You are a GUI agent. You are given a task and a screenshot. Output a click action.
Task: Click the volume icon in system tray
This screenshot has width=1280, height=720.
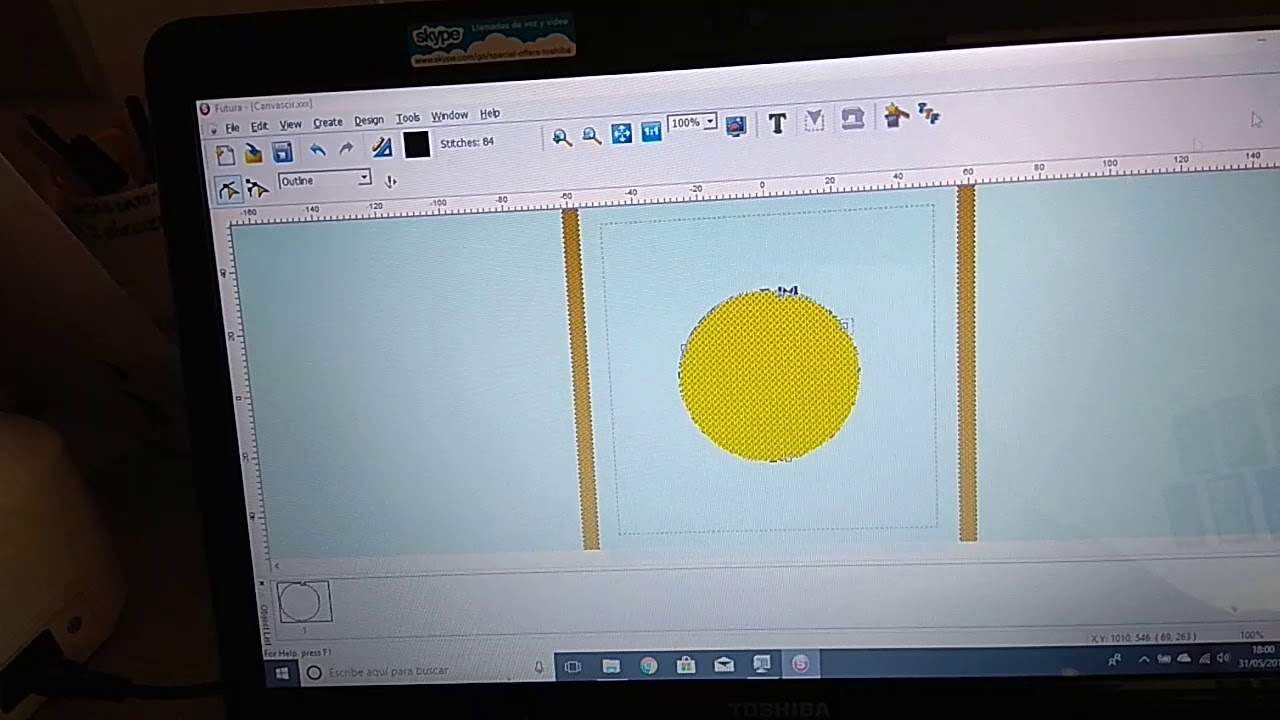coord(1222,657)
